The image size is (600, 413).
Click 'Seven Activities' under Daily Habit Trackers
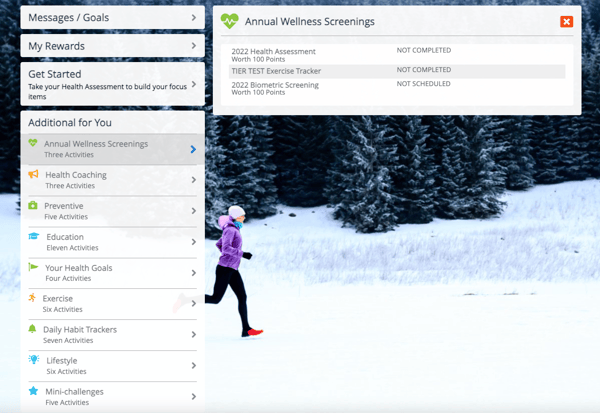[68, 340]
